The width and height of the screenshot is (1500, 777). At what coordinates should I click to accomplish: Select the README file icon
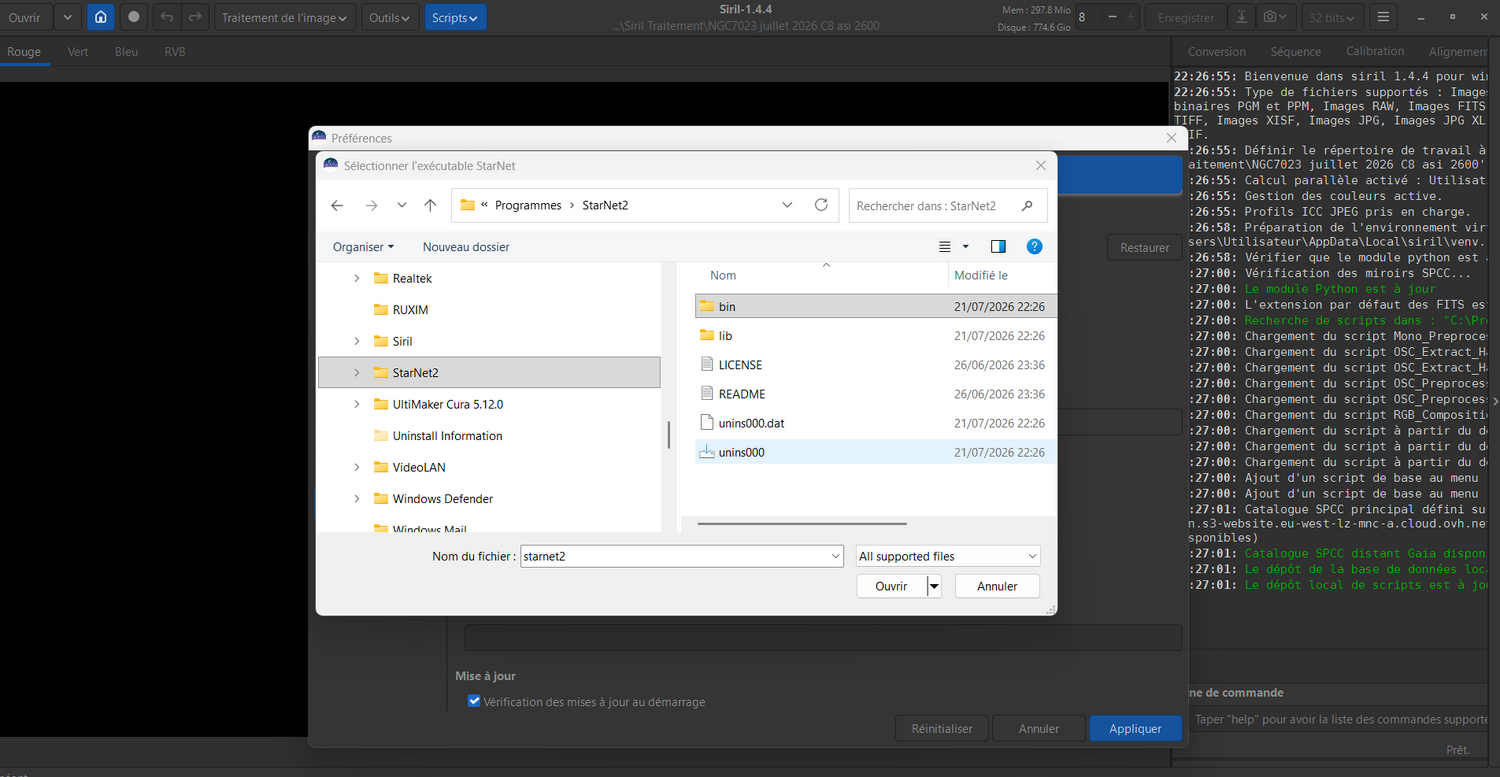(706, 393)
